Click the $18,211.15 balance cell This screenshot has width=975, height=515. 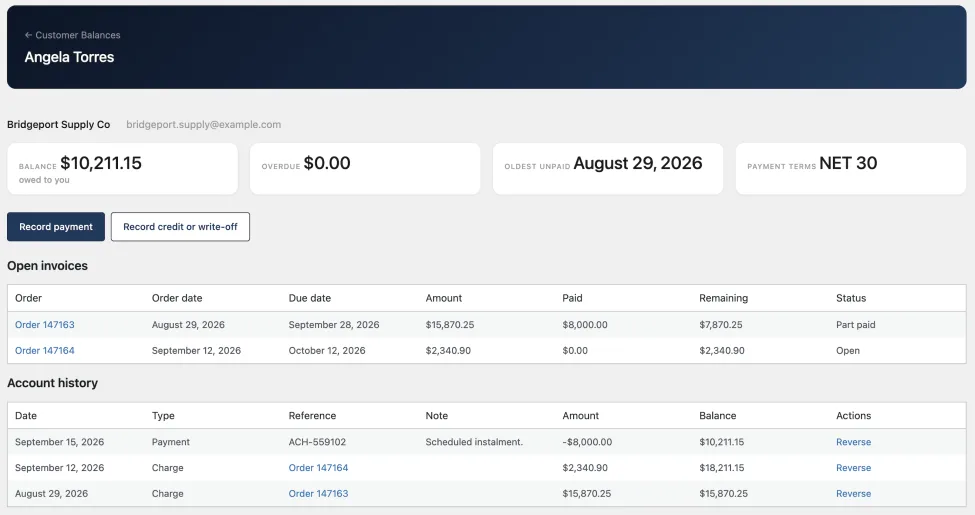722,468
